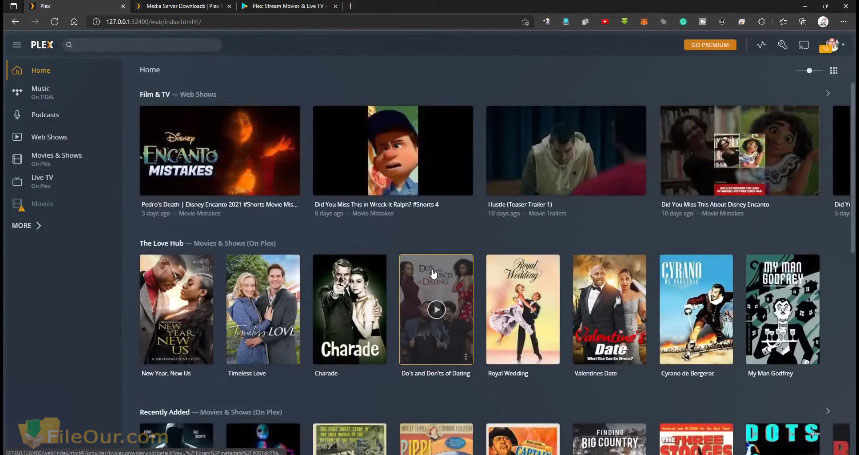Select Home in sidebar
The image size is (859, 455).
[41, 71]
